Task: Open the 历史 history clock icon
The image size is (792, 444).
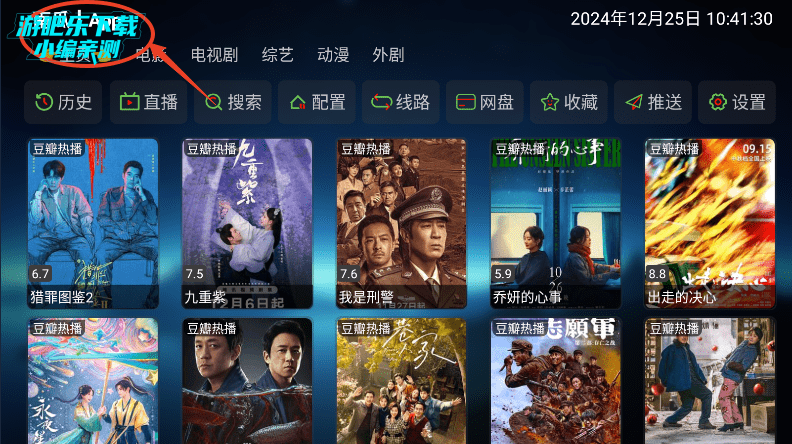Action: [x=44, y=103]
